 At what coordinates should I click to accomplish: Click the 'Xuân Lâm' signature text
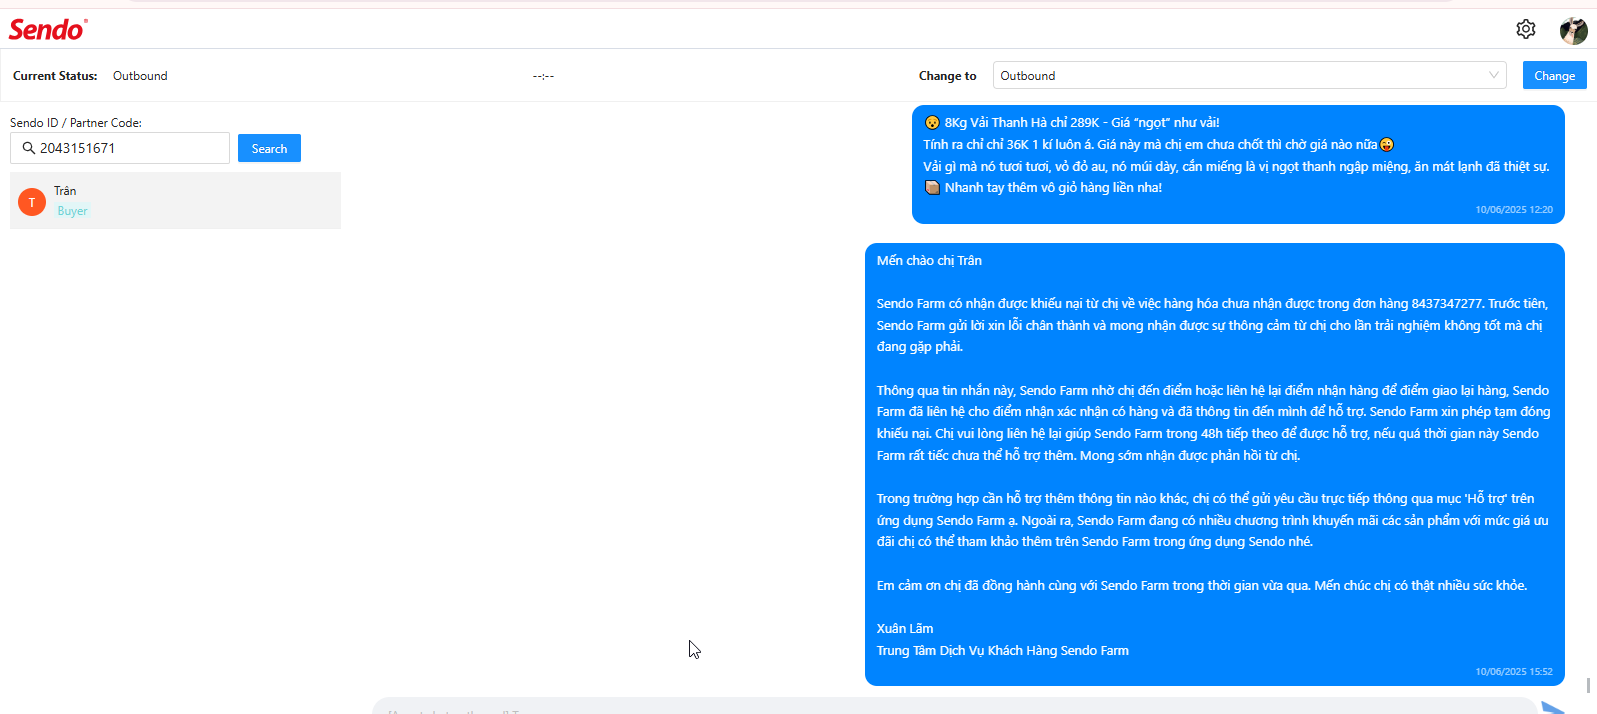[905, 629]
